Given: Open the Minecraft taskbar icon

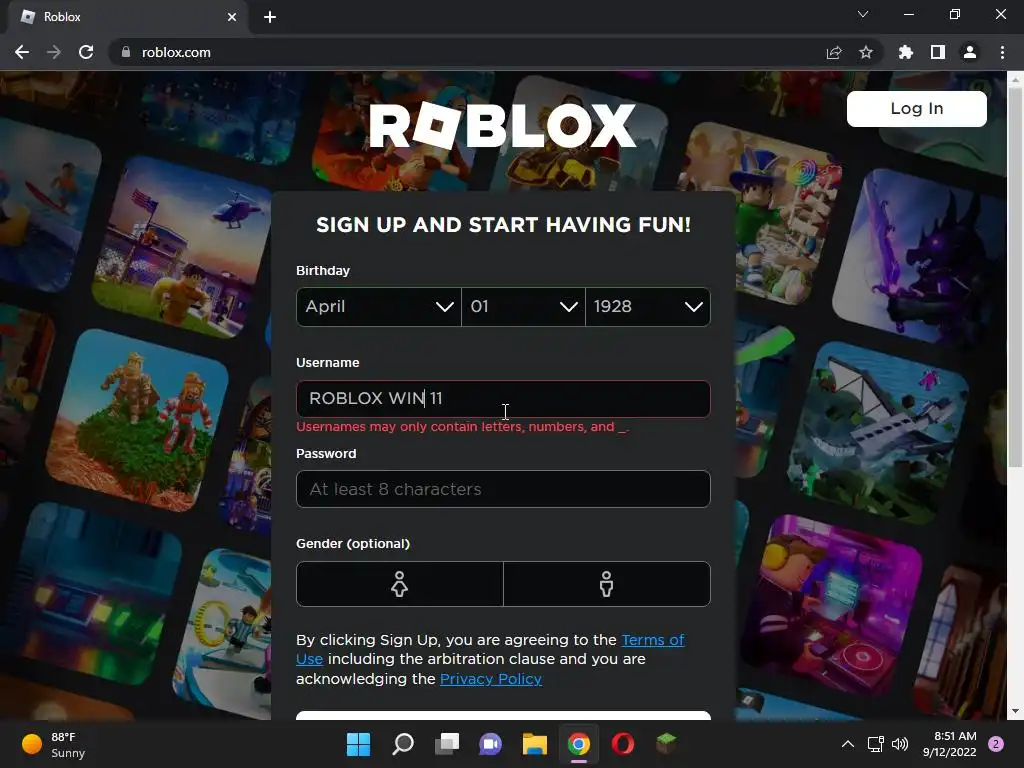Looking at the screenshot, I should tap(667, 744).
